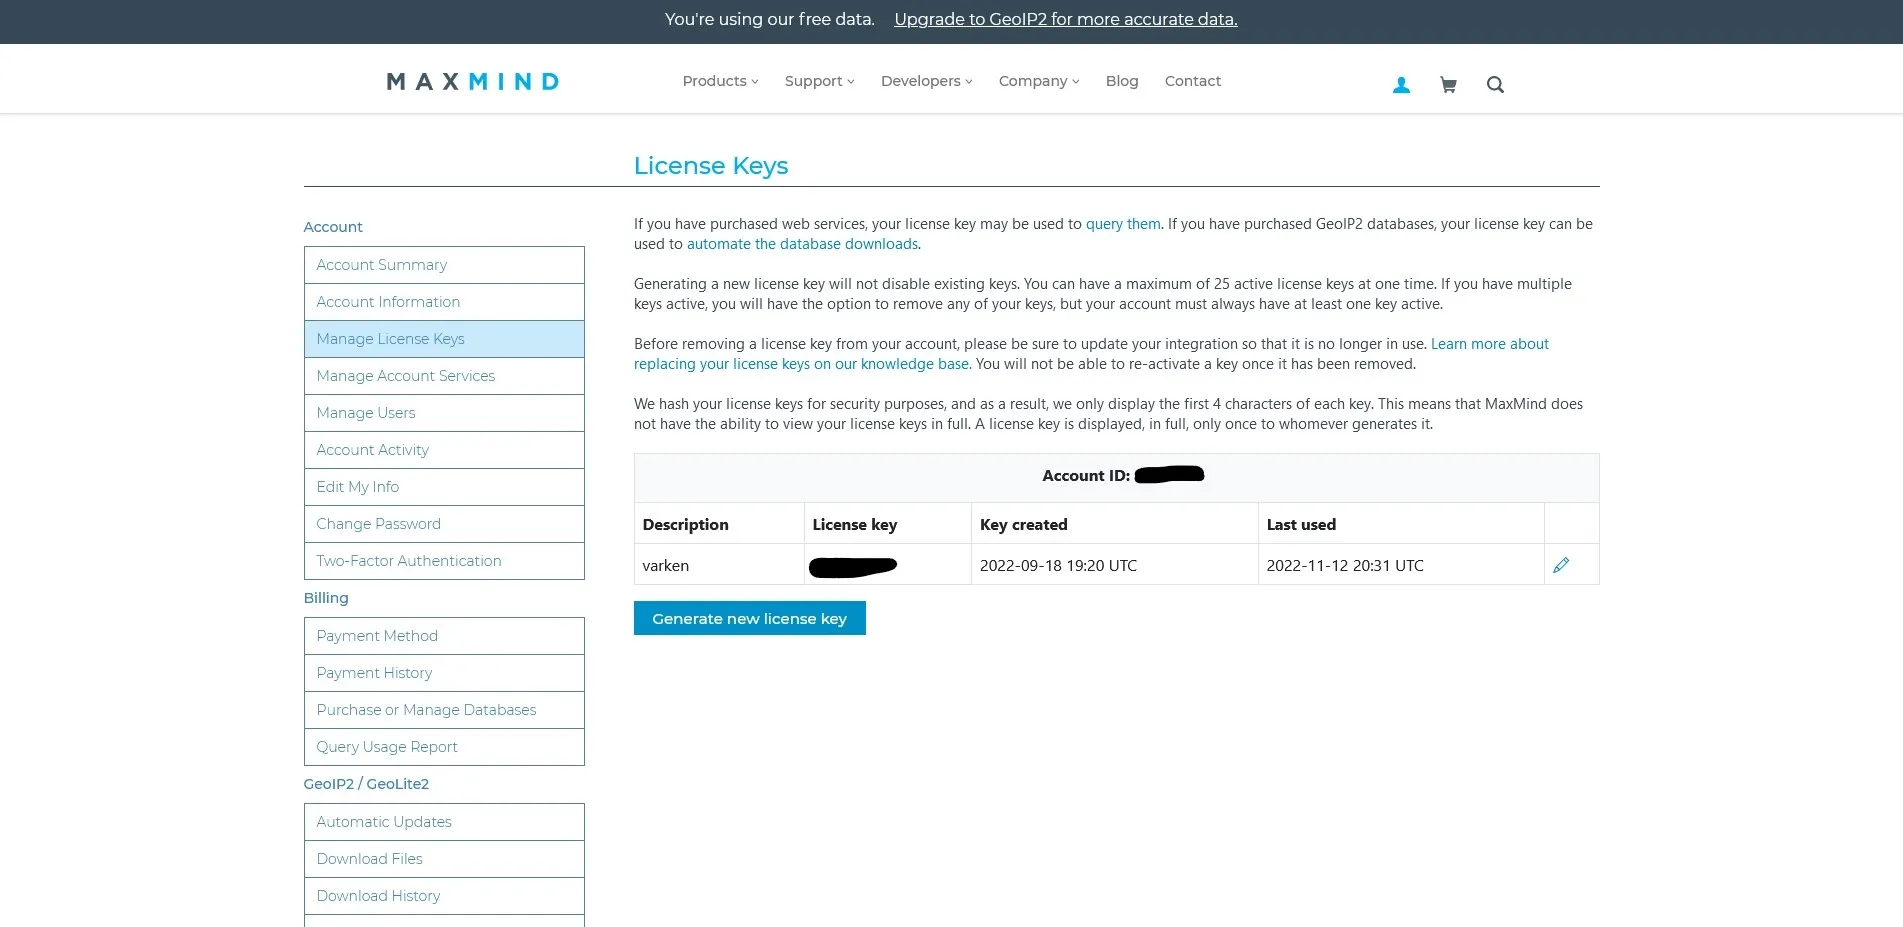Open the Query Usage Report
The width and height of the screenshot is (1903, 927).
[386, 746]
